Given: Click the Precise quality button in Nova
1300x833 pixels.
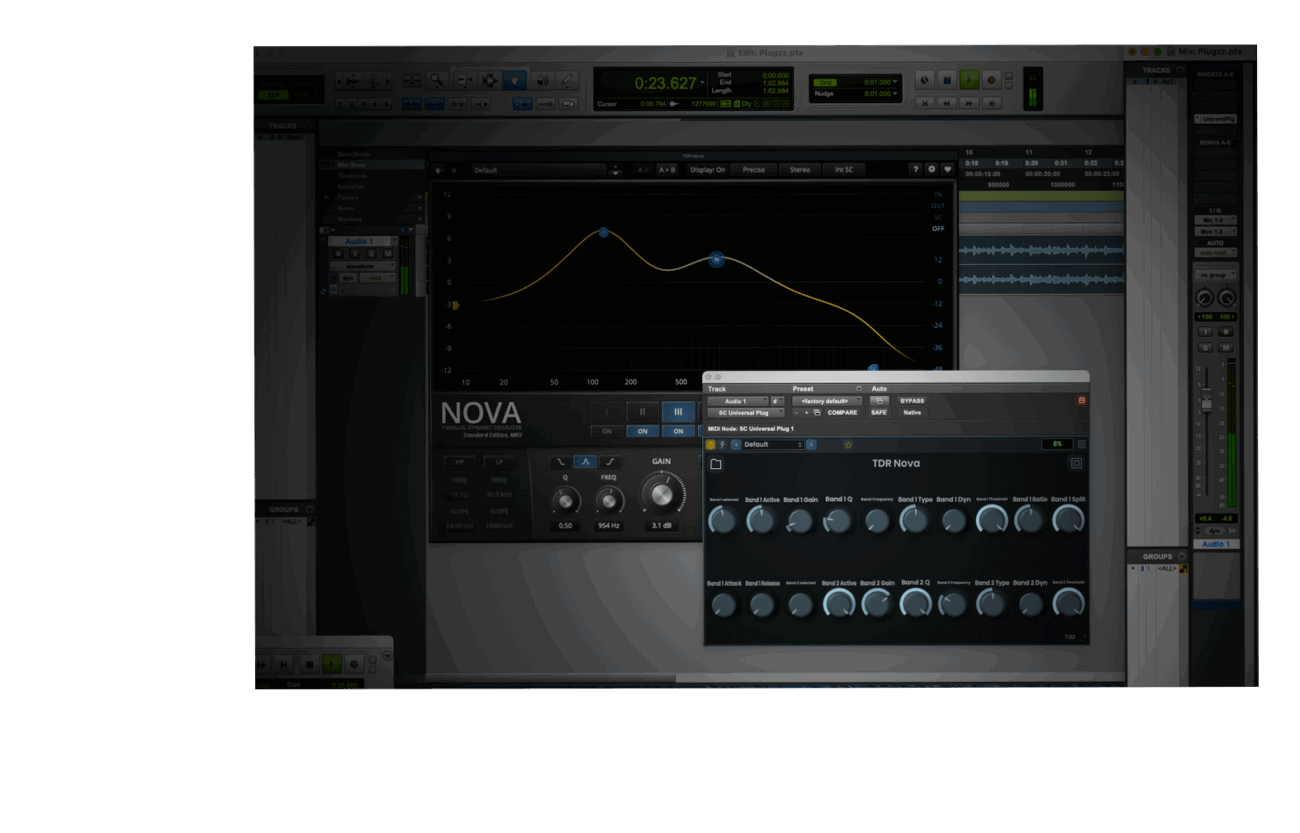Looking at the screenshot, I should (x=754, y=170).
